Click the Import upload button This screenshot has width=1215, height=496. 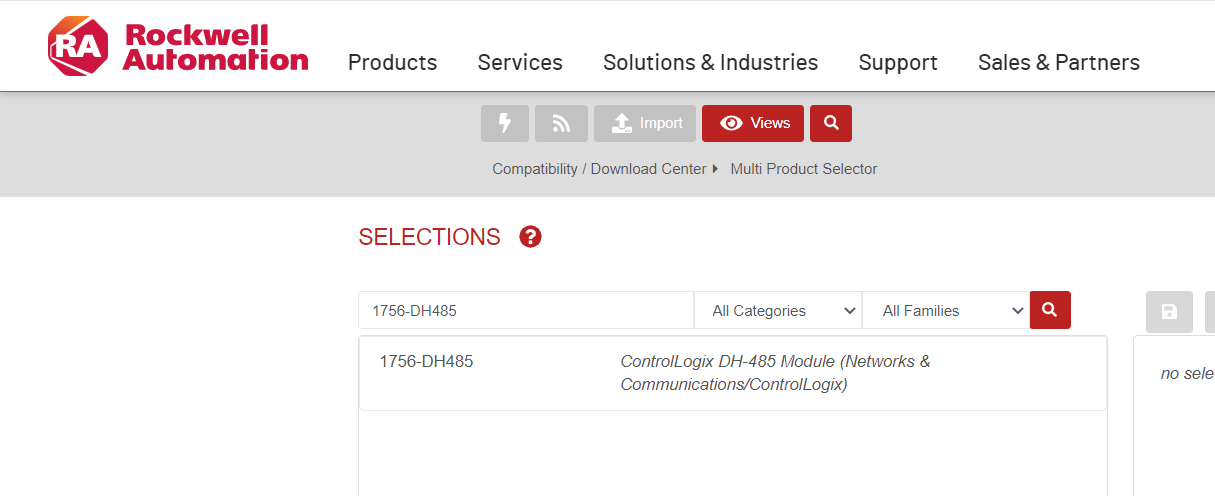click(x=645, y=123)
